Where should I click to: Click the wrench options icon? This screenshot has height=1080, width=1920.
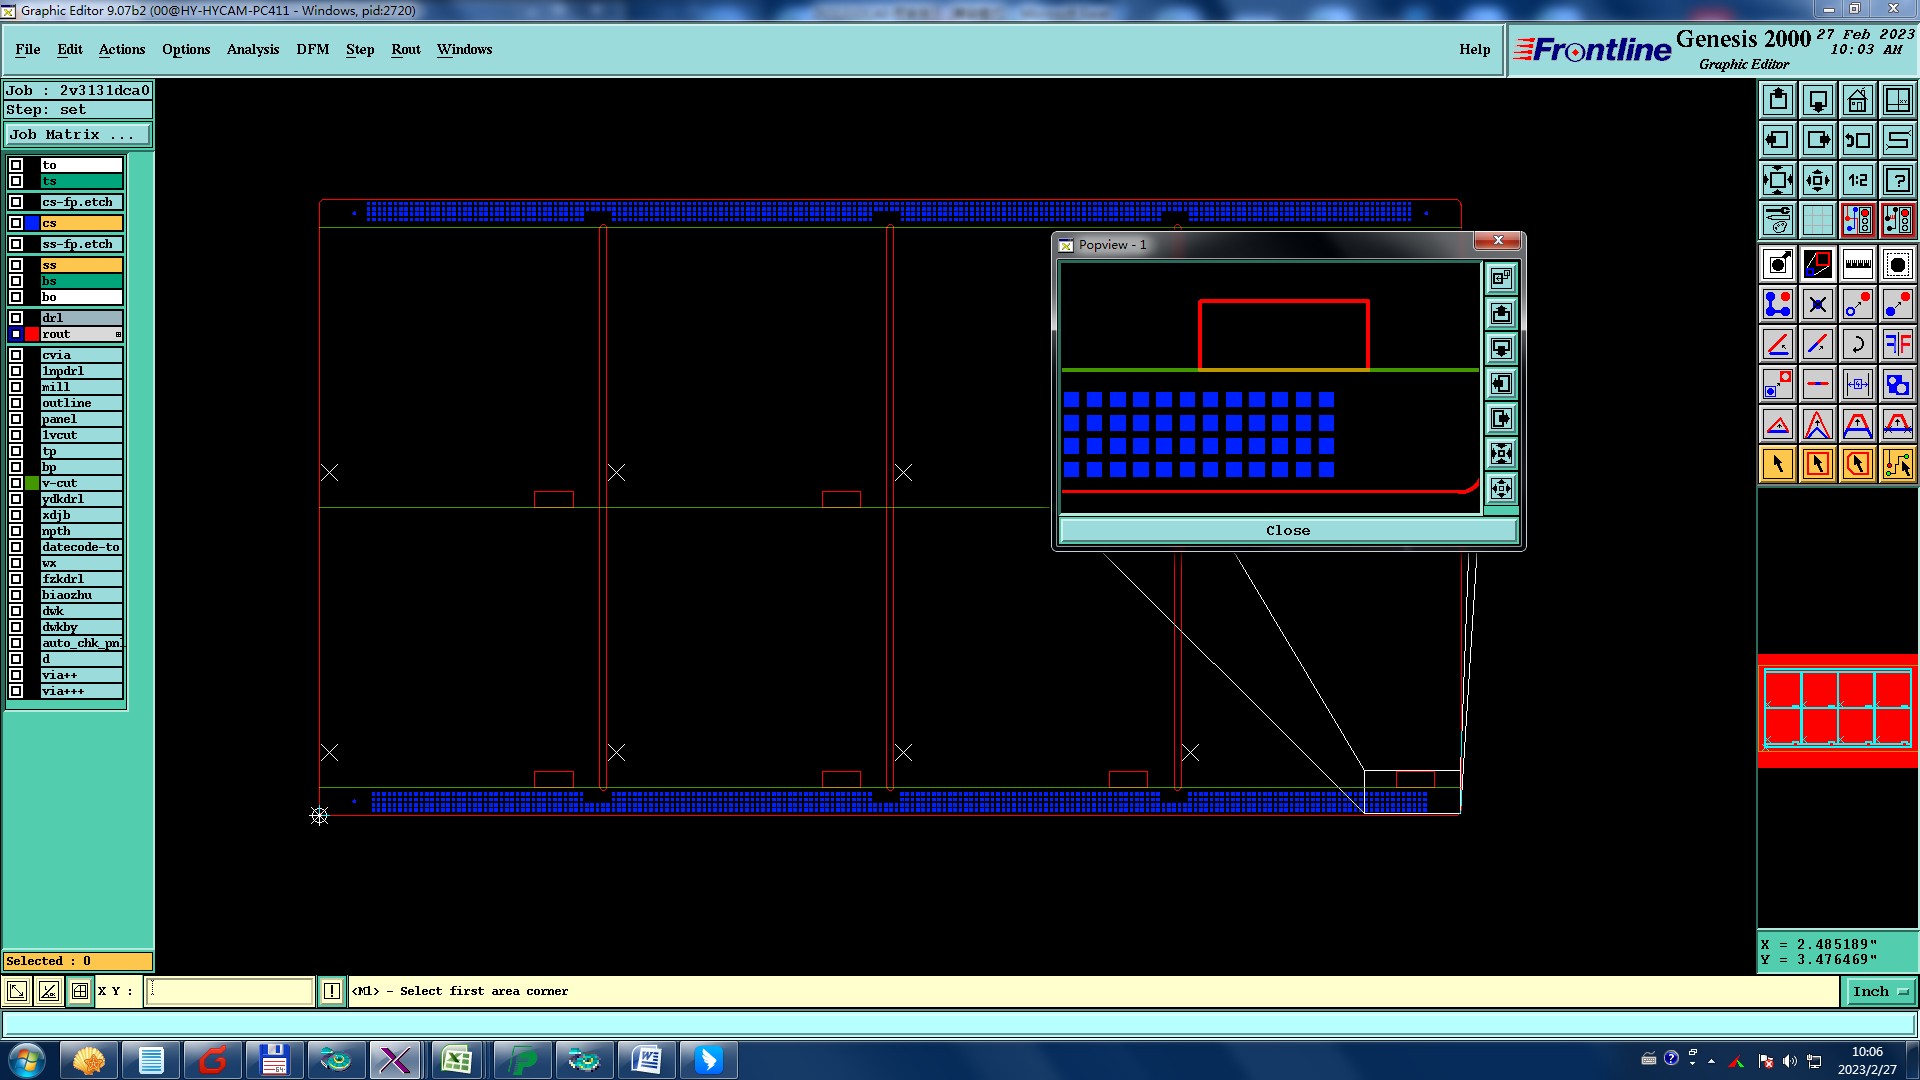click(x=1778, y=220)
